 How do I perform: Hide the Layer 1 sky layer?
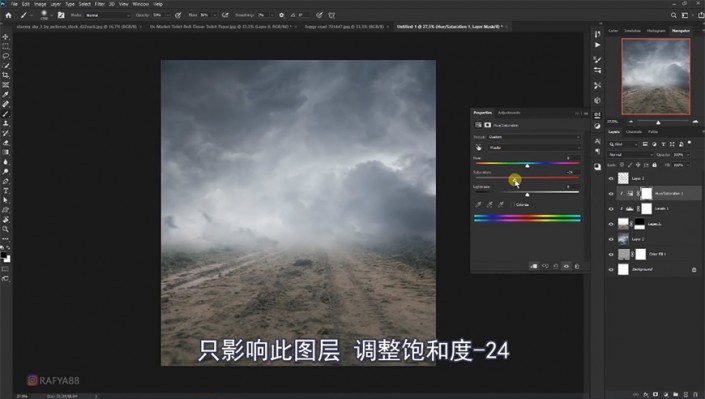611,239
